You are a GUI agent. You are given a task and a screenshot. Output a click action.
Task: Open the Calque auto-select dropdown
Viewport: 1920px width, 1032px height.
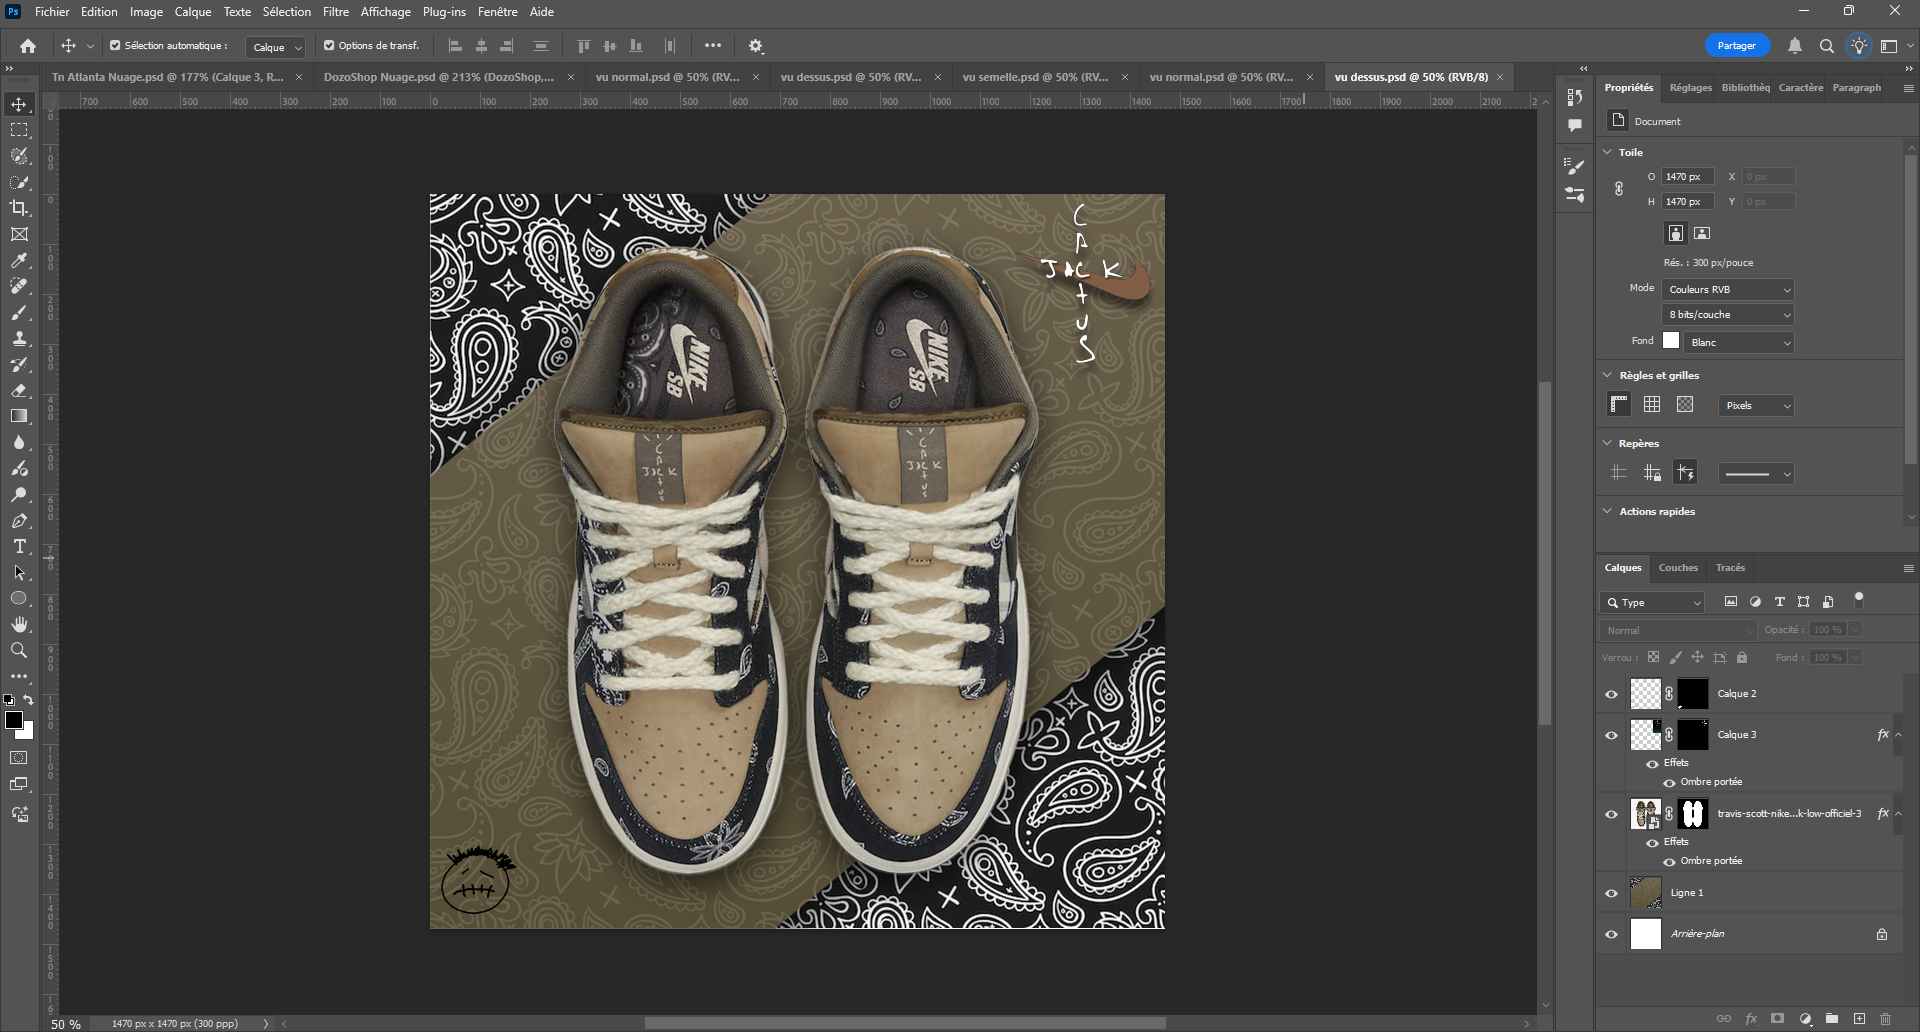pyautogui.click(x=275, y=47)
